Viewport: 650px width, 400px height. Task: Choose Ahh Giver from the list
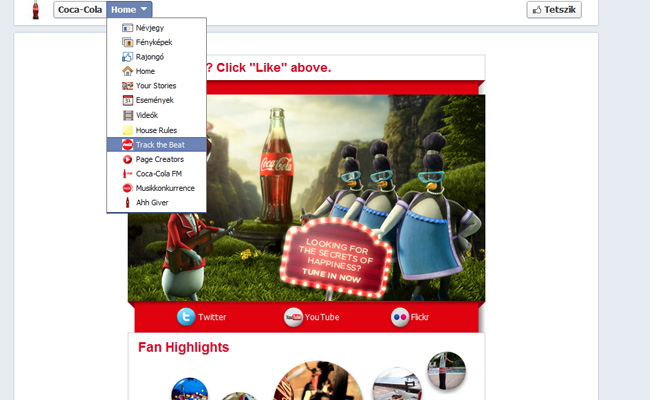point(157,203)
